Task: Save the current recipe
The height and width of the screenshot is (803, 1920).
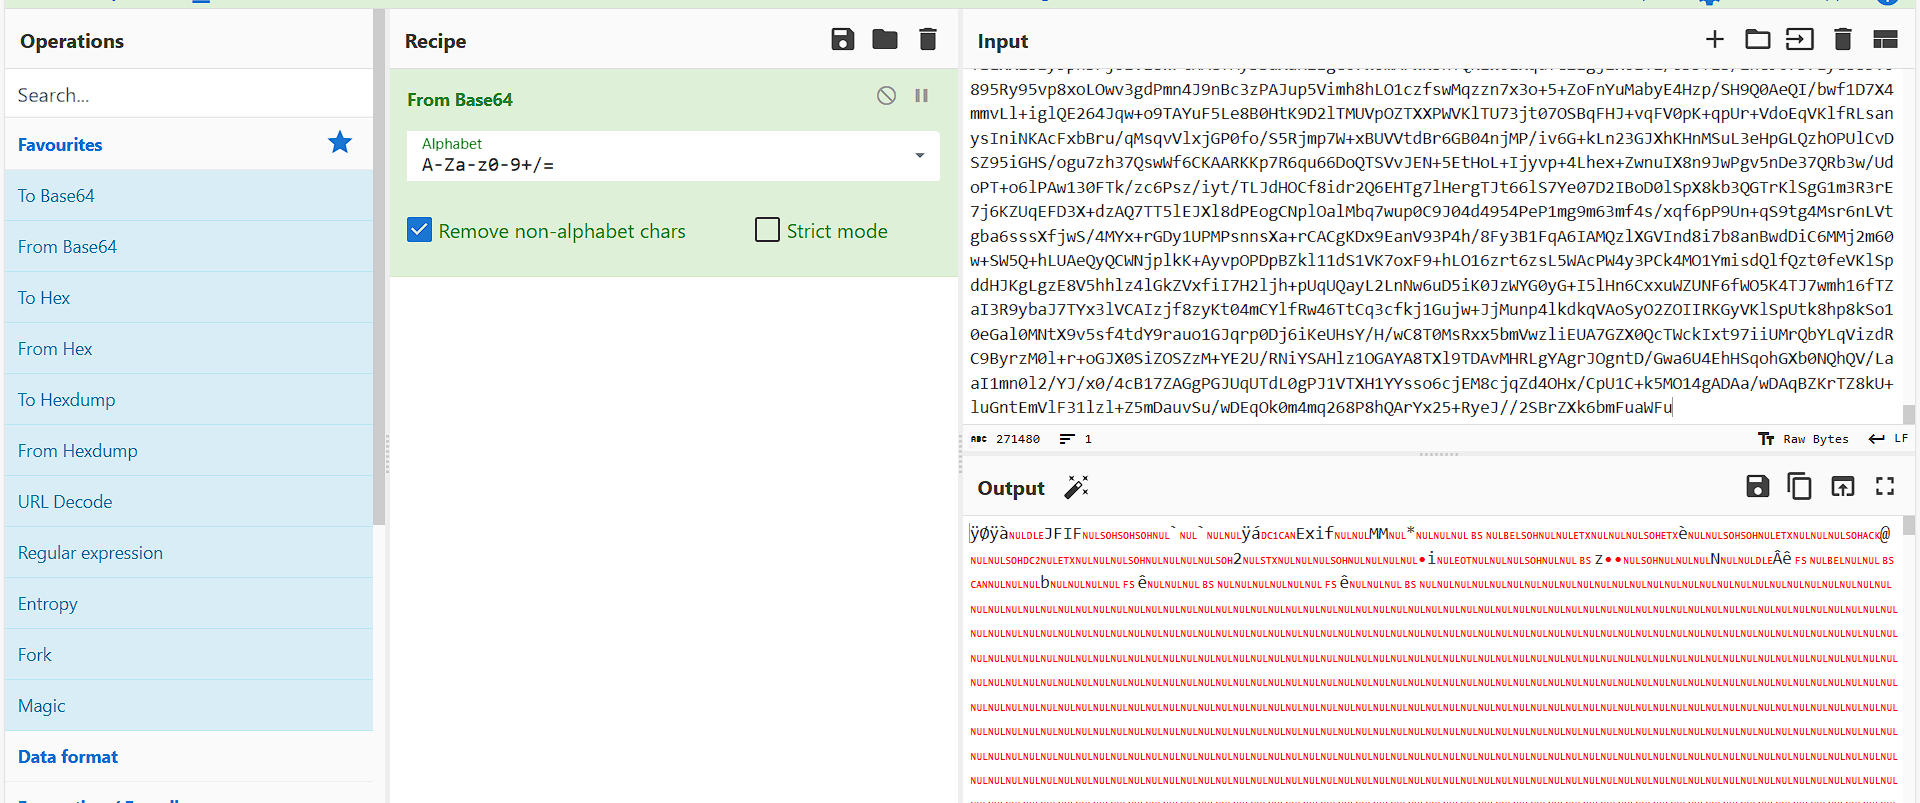Action: click(843, 40)
